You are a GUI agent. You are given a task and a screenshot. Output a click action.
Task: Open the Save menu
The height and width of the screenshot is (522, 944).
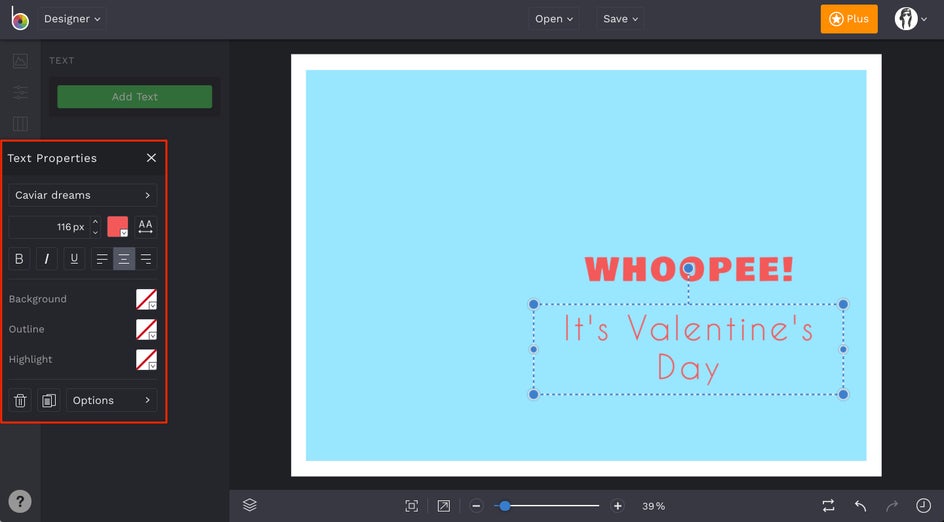tap(621, 19)
